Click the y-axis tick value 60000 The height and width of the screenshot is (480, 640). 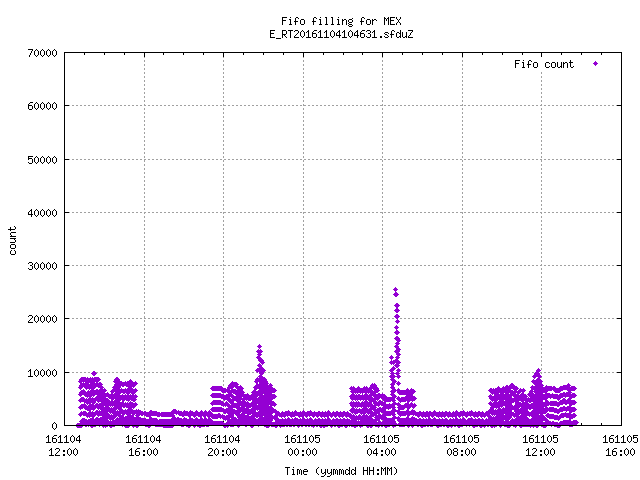[42, 107]
